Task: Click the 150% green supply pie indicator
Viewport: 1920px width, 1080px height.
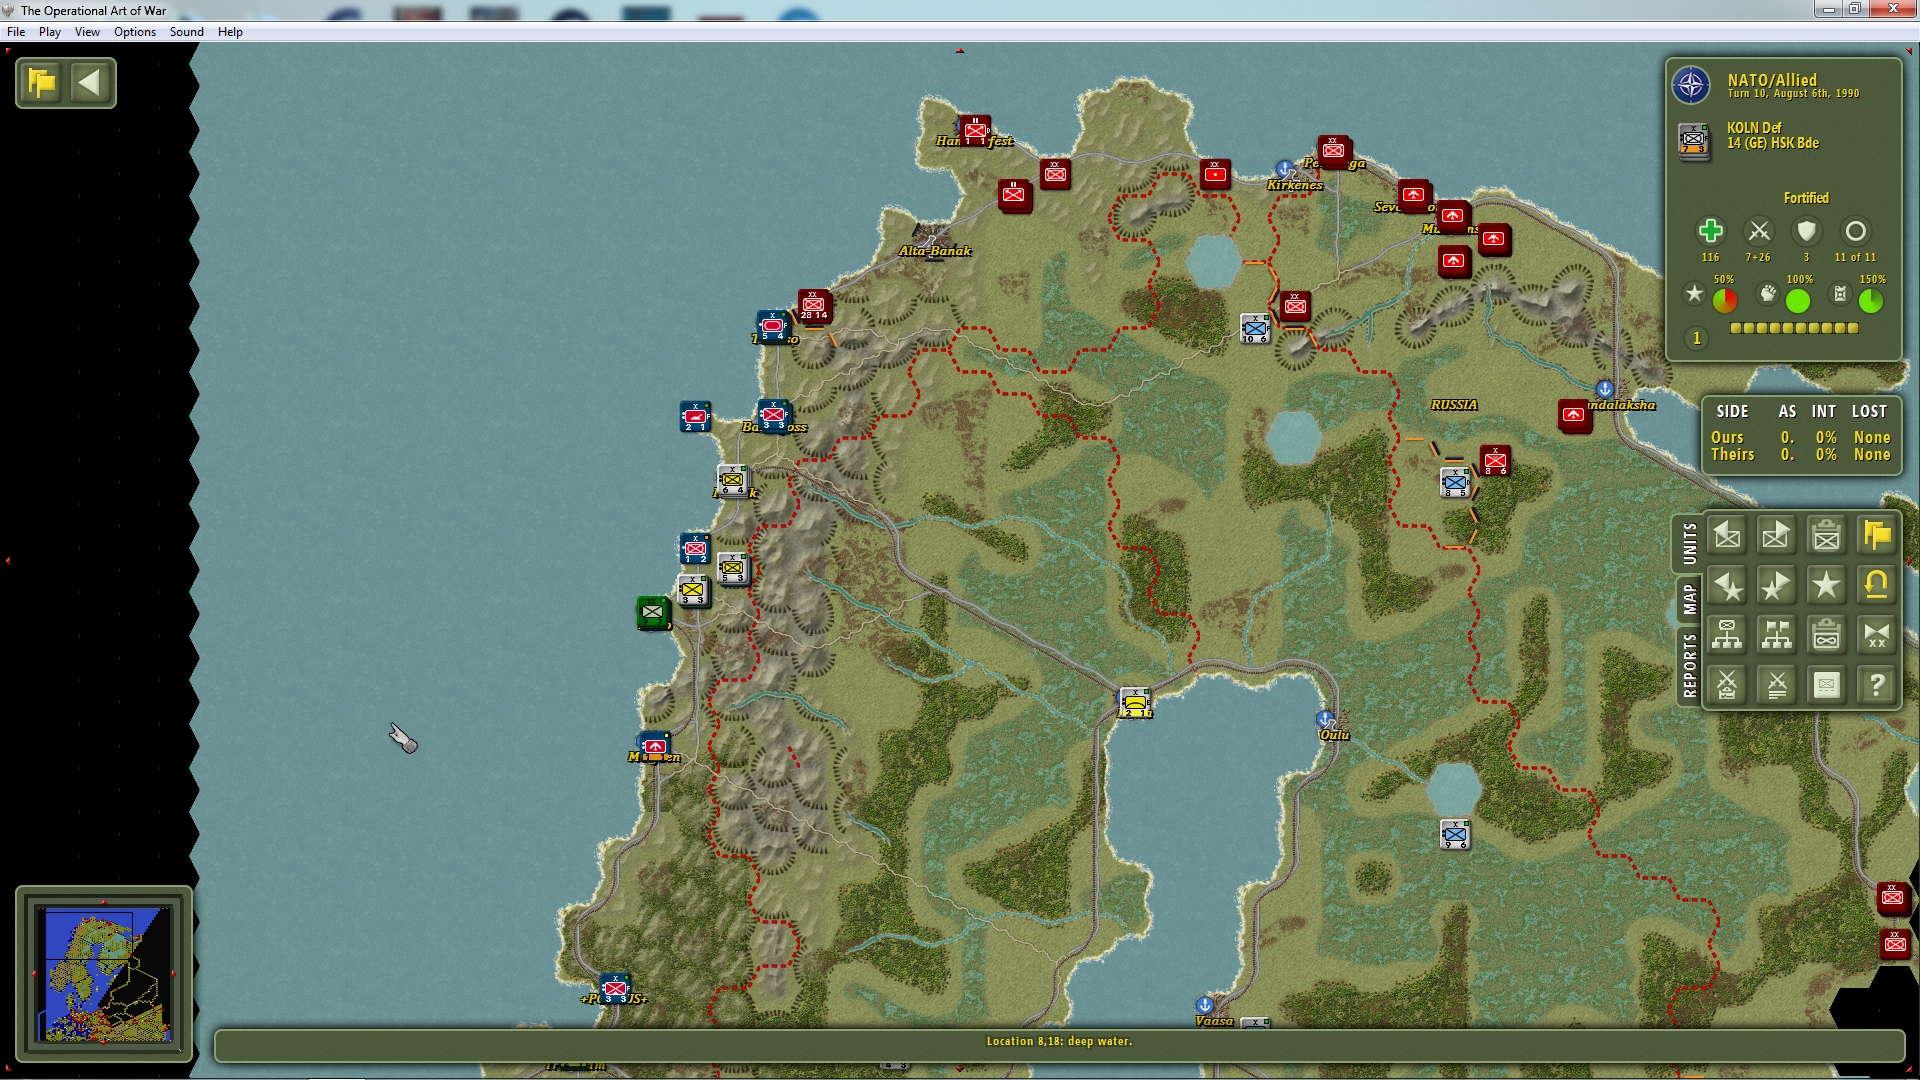Action: tap(1871, 300)
